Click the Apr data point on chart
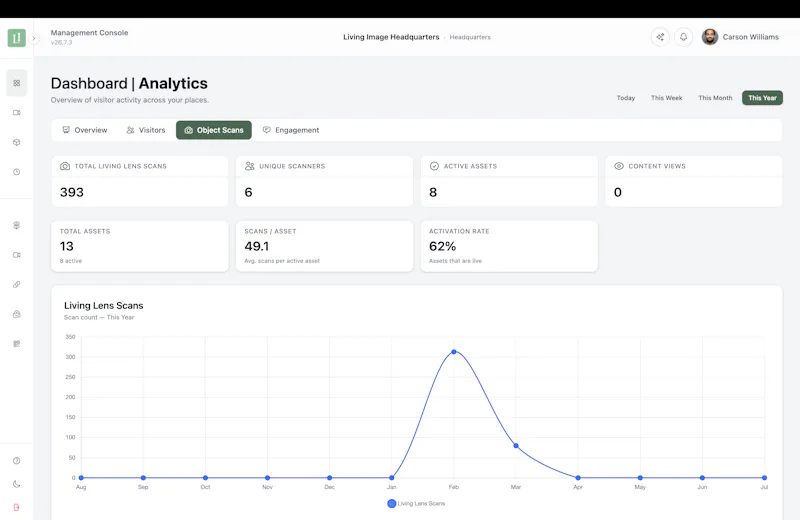 click(x=578, y=478)
